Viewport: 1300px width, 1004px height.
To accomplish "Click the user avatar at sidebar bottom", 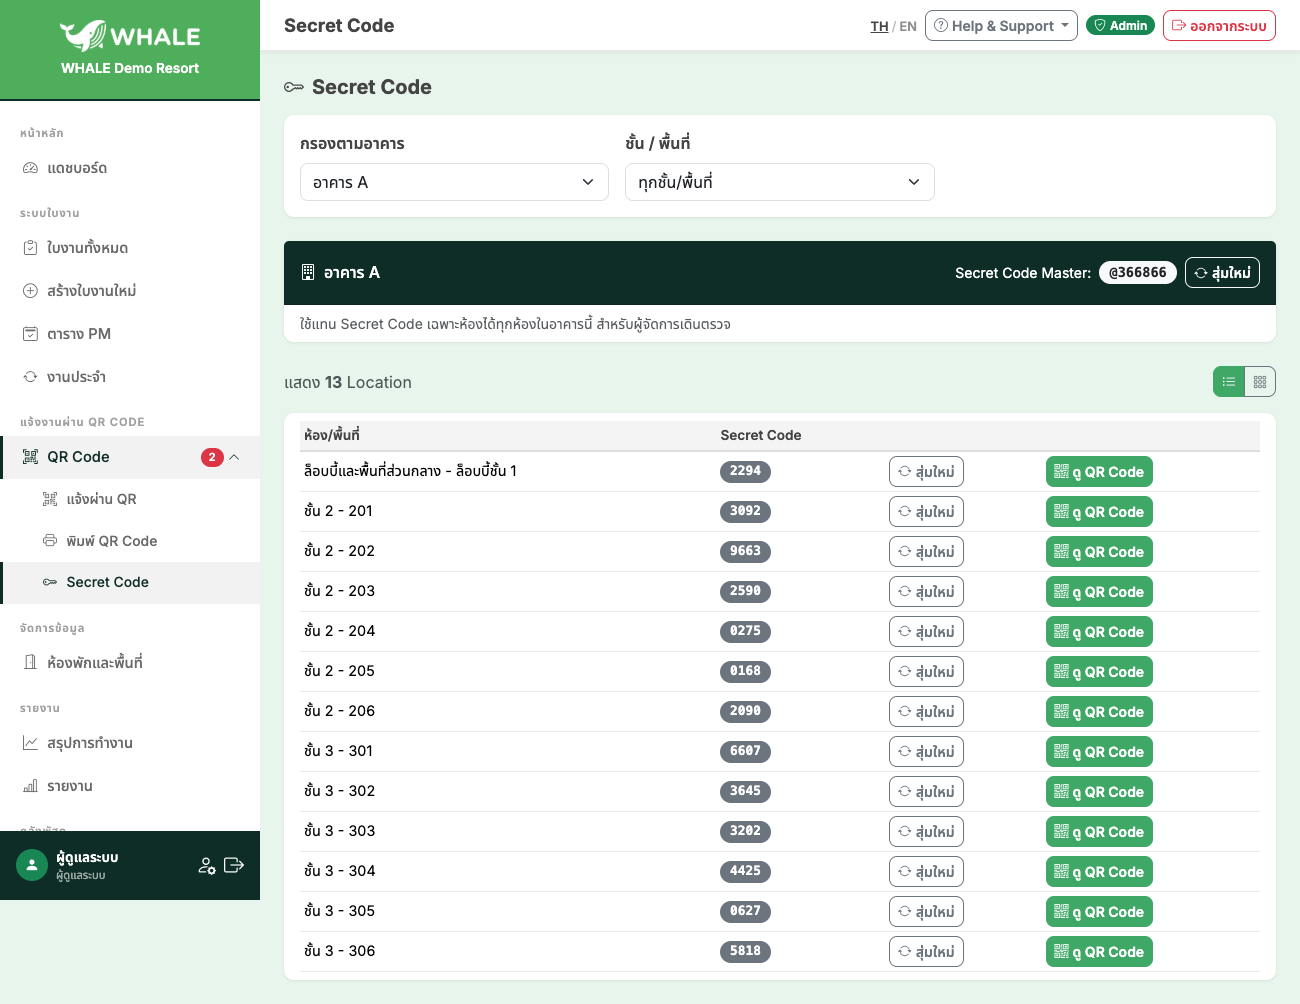I will click(32, 865).
